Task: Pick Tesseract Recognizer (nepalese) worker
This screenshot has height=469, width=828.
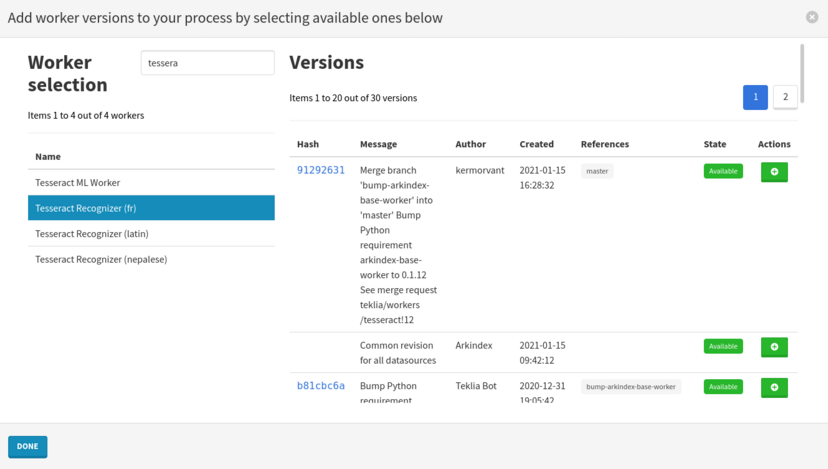Action: [101, 259]
